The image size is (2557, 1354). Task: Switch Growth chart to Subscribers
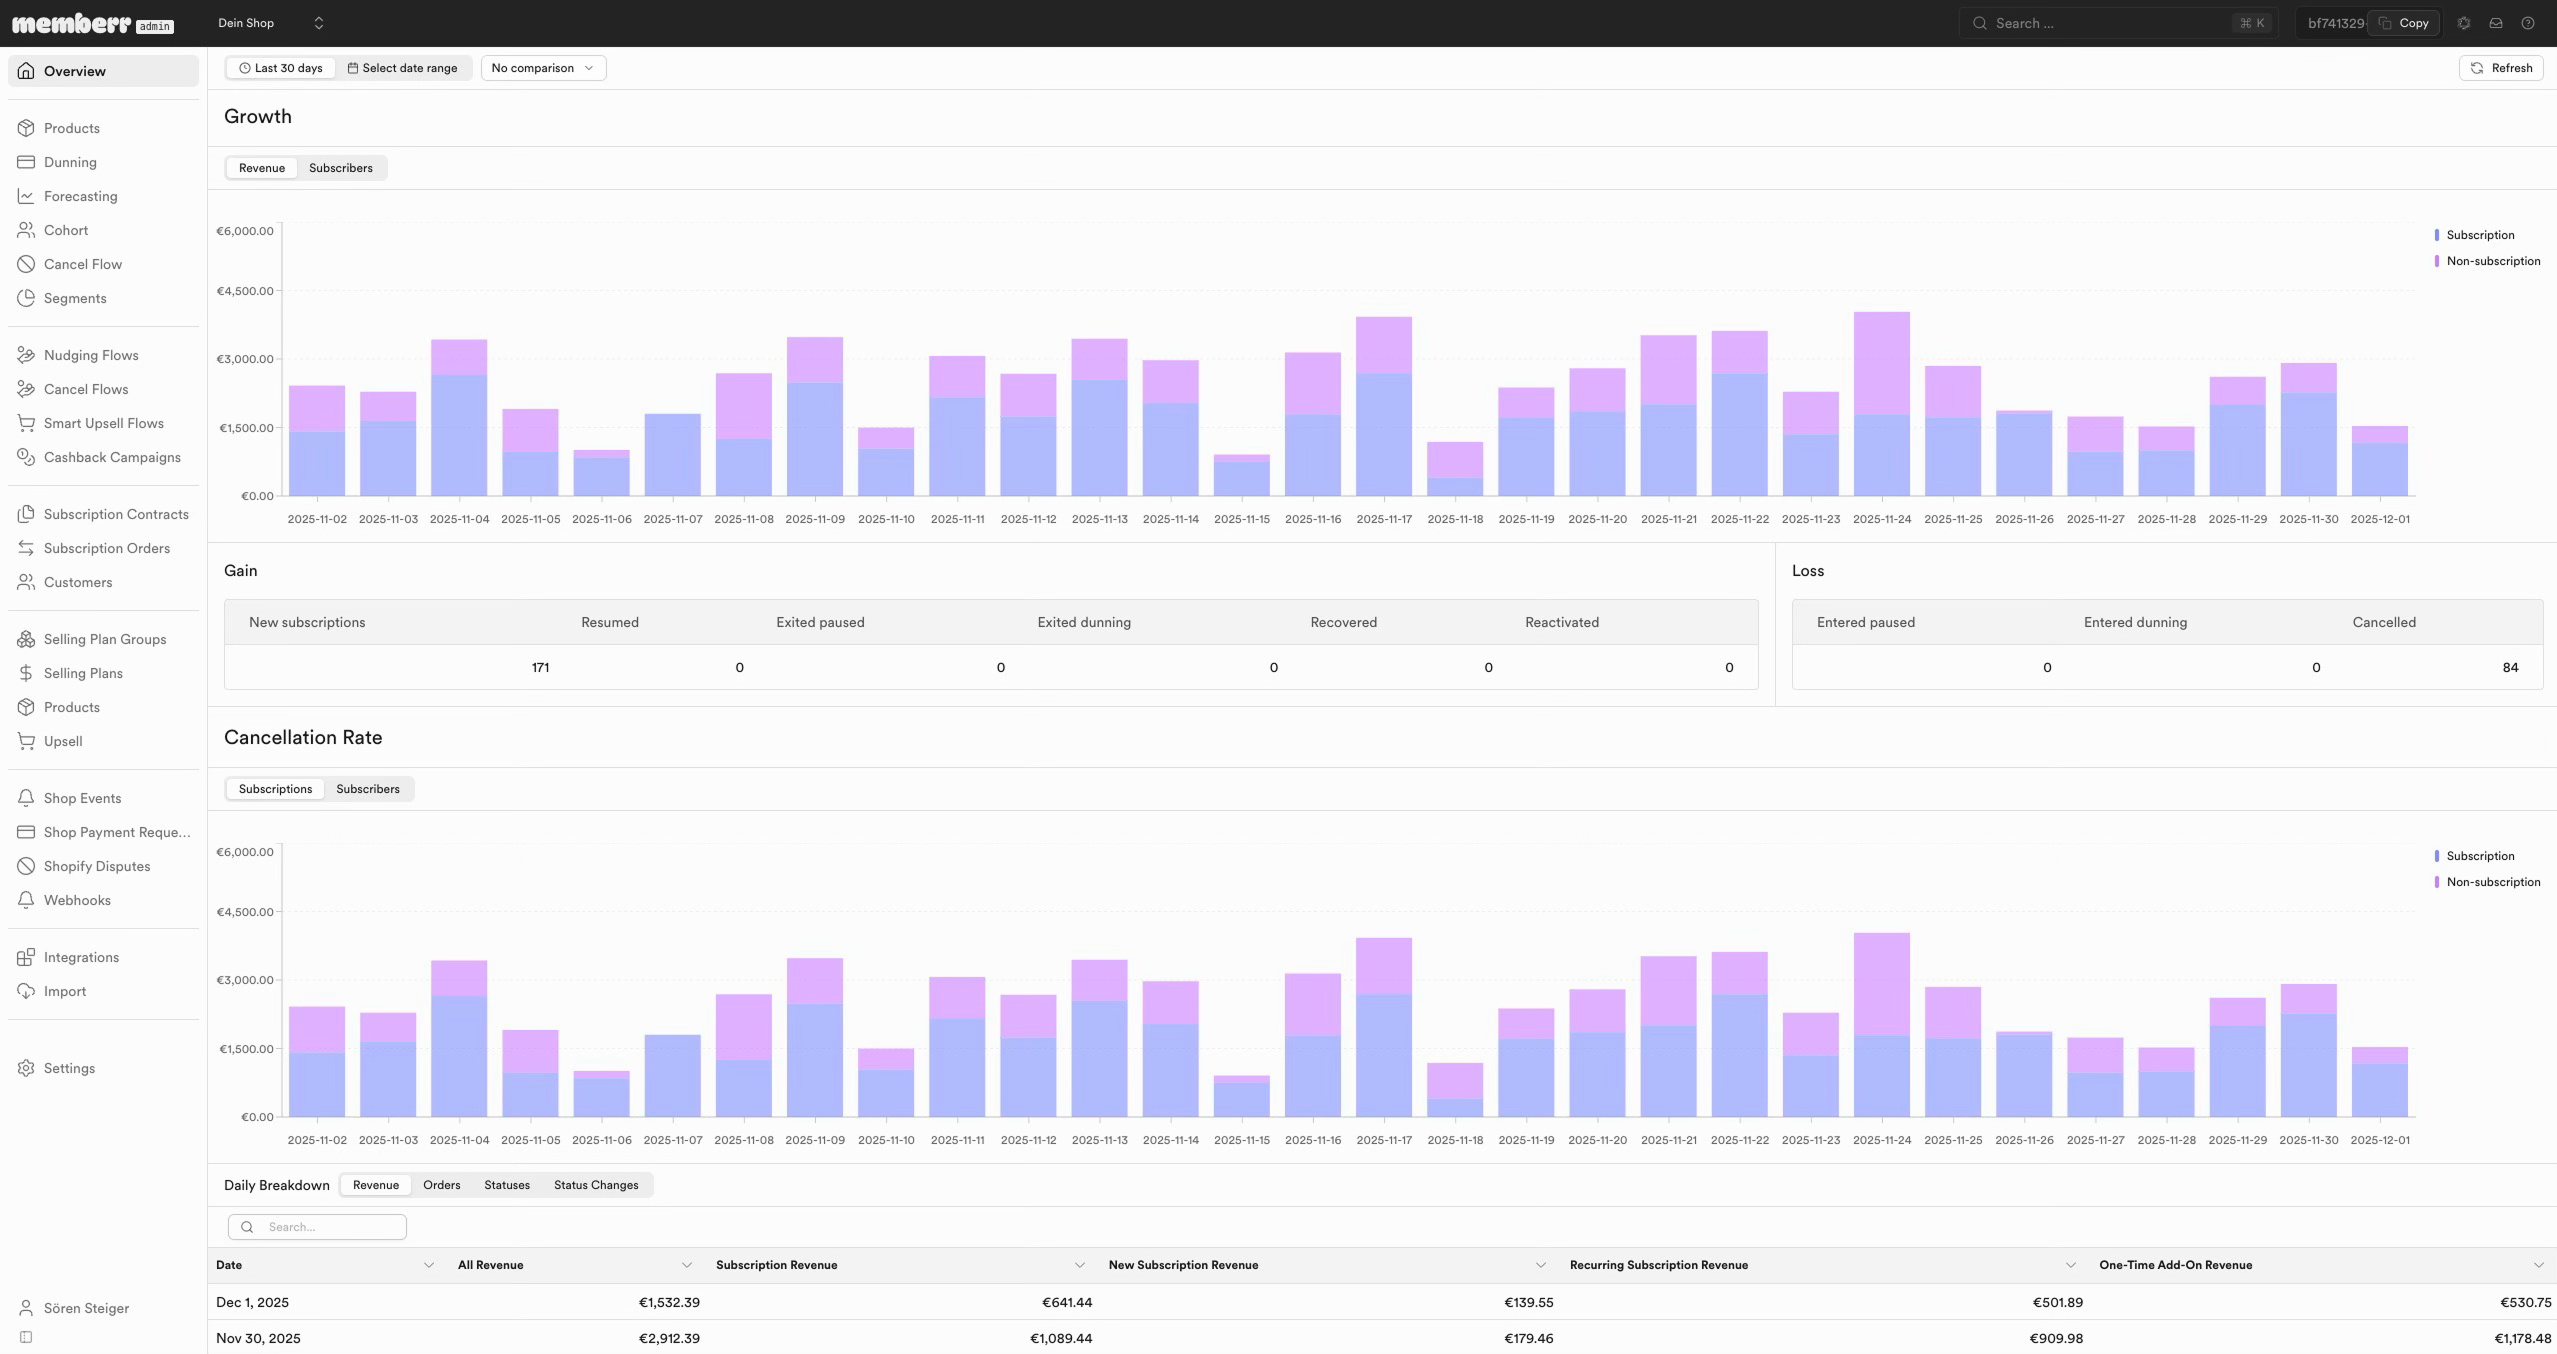coord(340,168)
